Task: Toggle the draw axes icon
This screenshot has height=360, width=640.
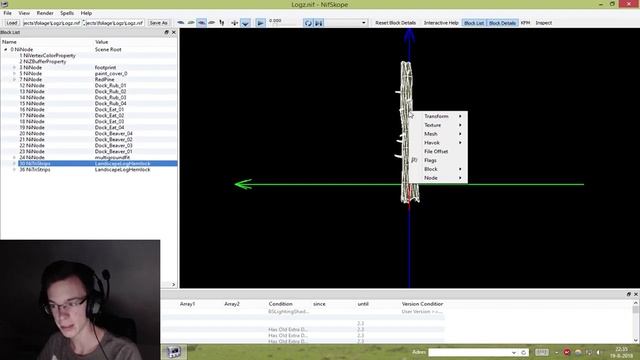Action: (235, 23)
